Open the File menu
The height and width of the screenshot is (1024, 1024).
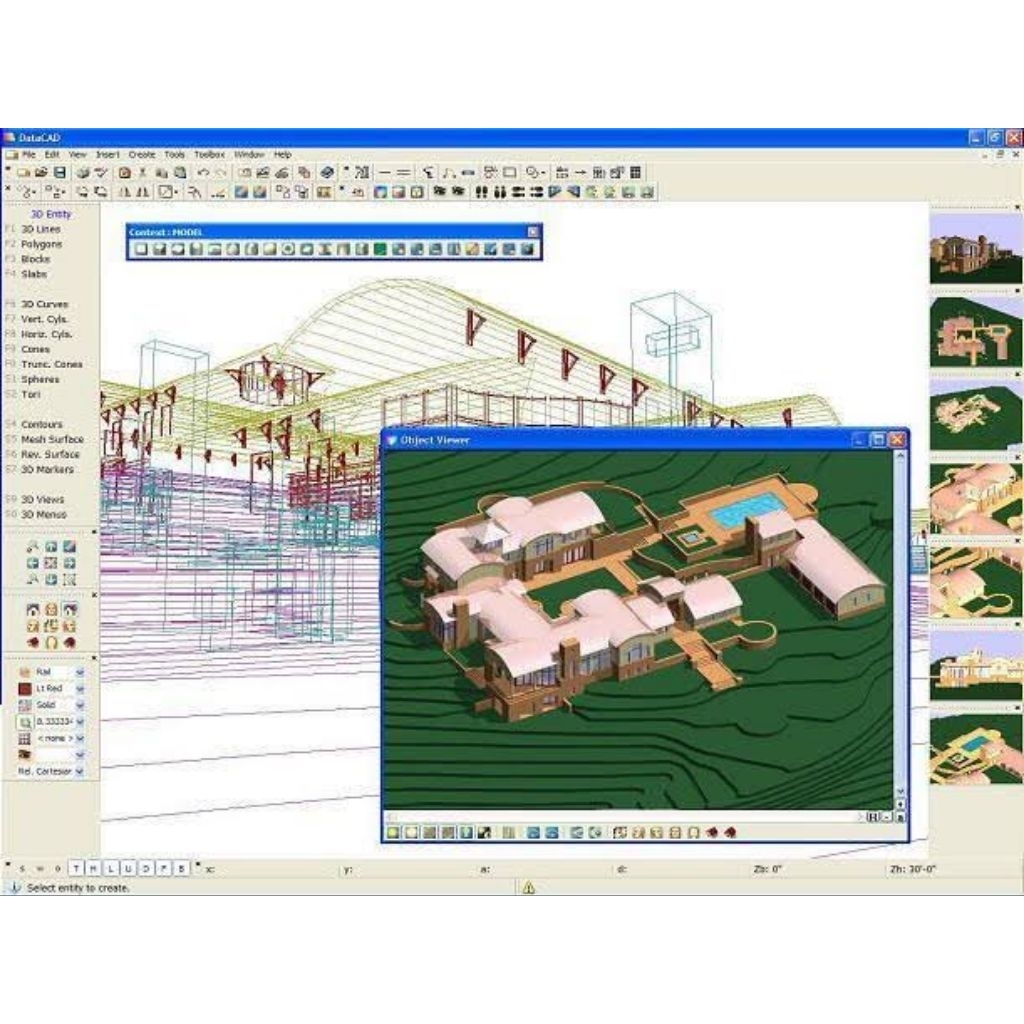29,155
